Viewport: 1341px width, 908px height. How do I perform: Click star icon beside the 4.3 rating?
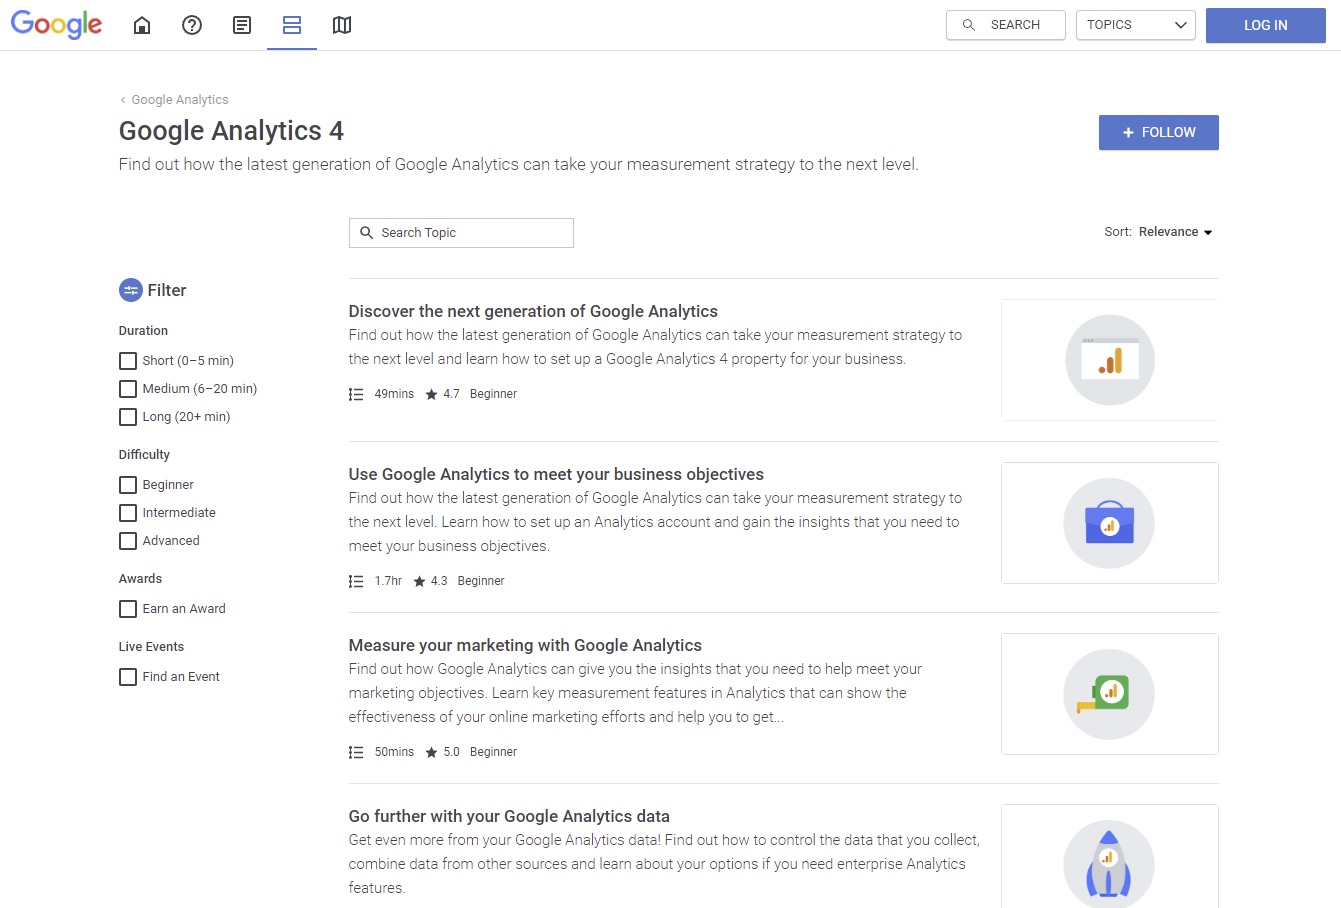pos(419,581)
